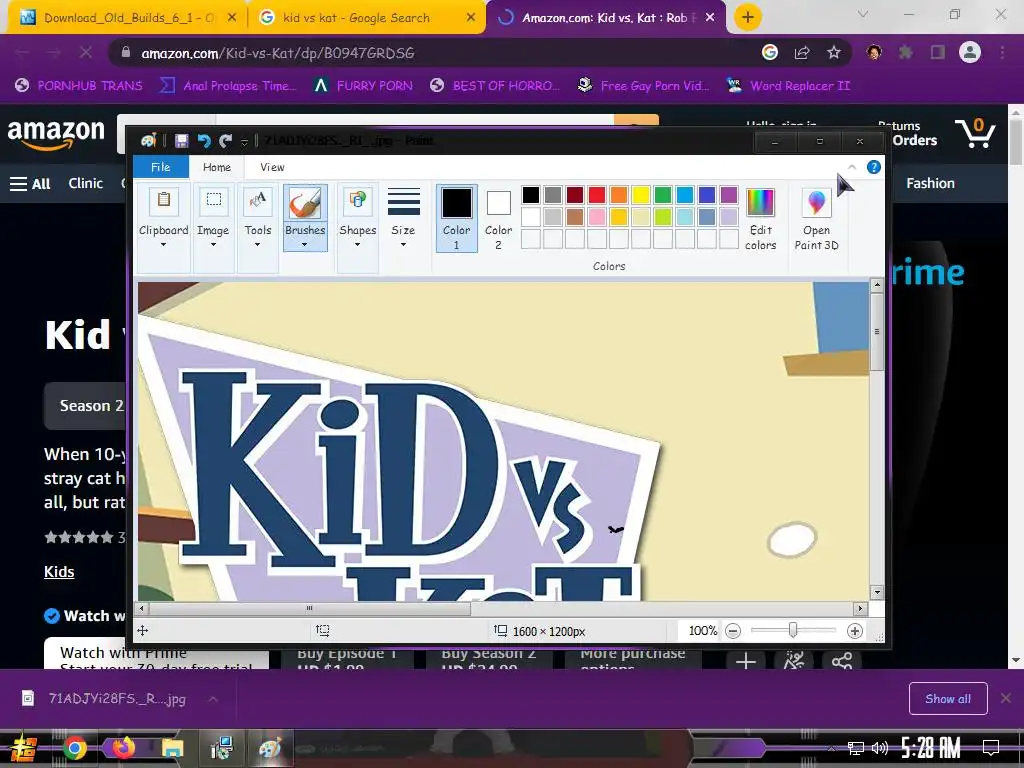Click Paint vertical scrollbar up arrow
1024x768 pixels.
coord(877,285)
